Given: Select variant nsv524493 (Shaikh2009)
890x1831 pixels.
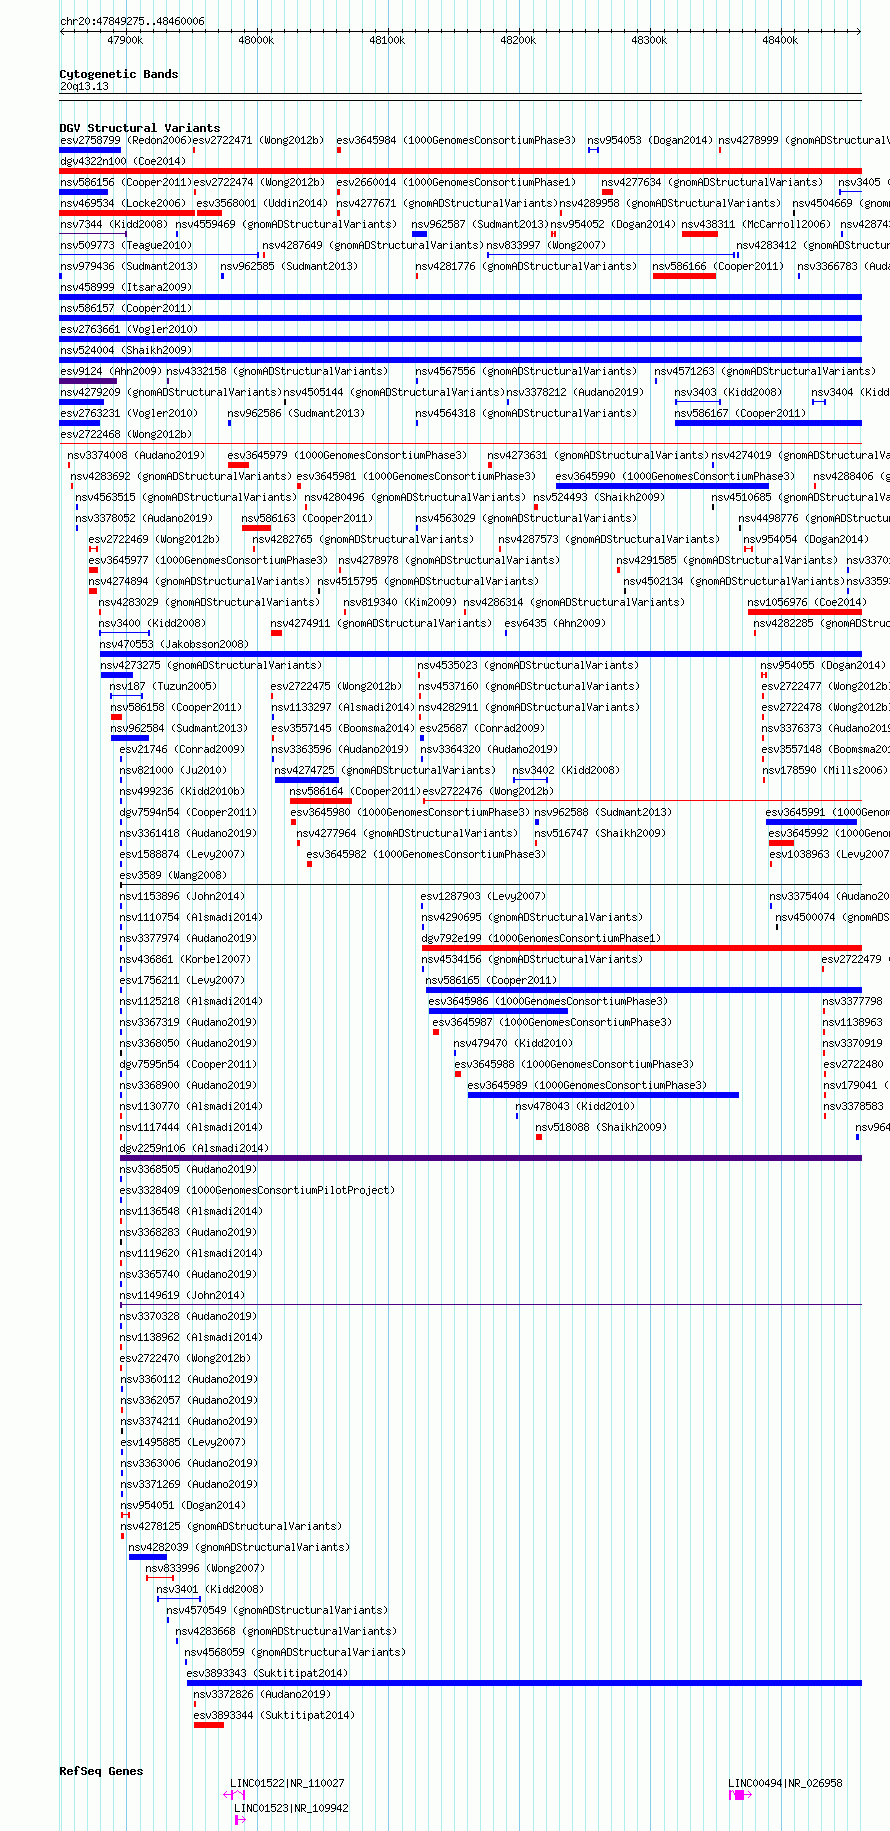Looking at the screenshot, I should coord(599,497).
